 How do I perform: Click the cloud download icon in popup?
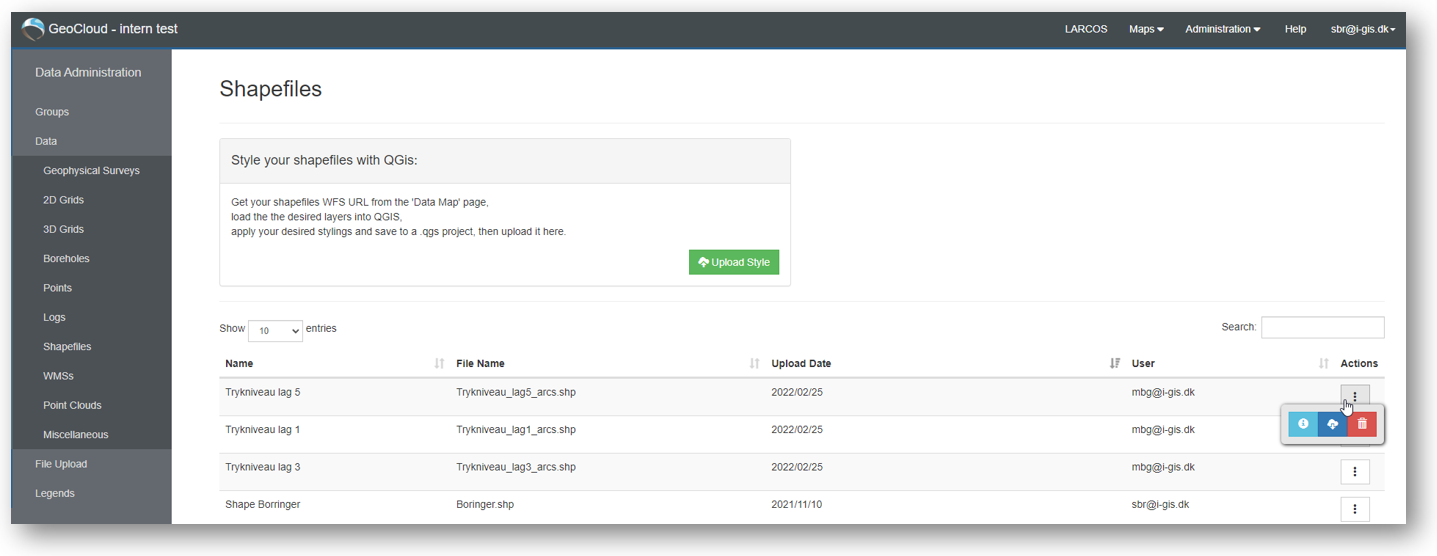[x=1332, y=424]
